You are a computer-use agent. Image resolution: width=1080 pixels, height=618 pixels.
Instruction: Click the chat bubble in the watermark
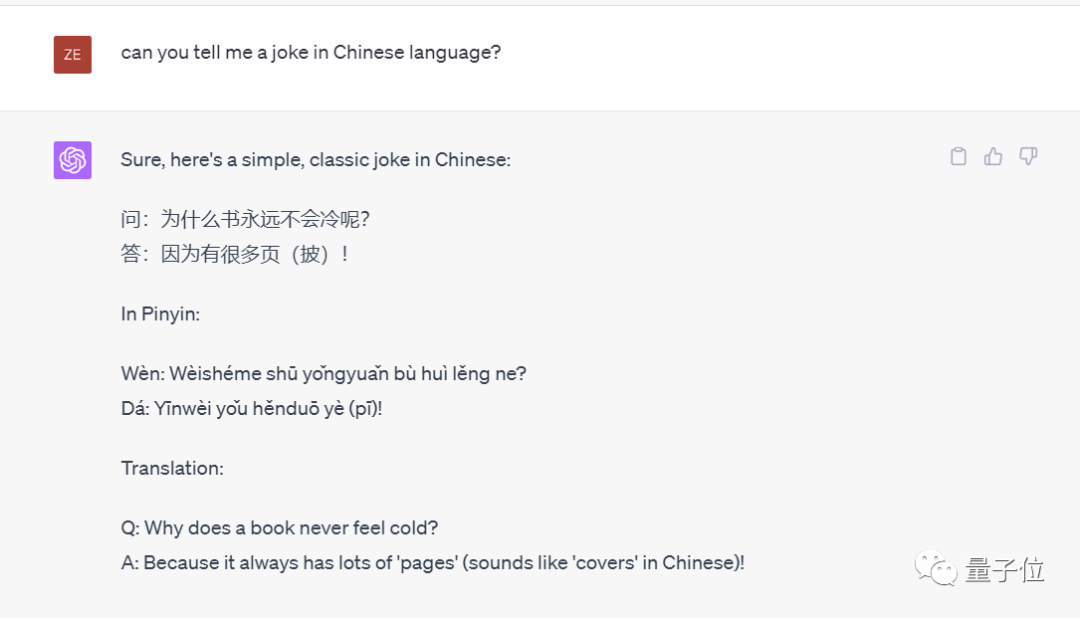pos(936,568)
